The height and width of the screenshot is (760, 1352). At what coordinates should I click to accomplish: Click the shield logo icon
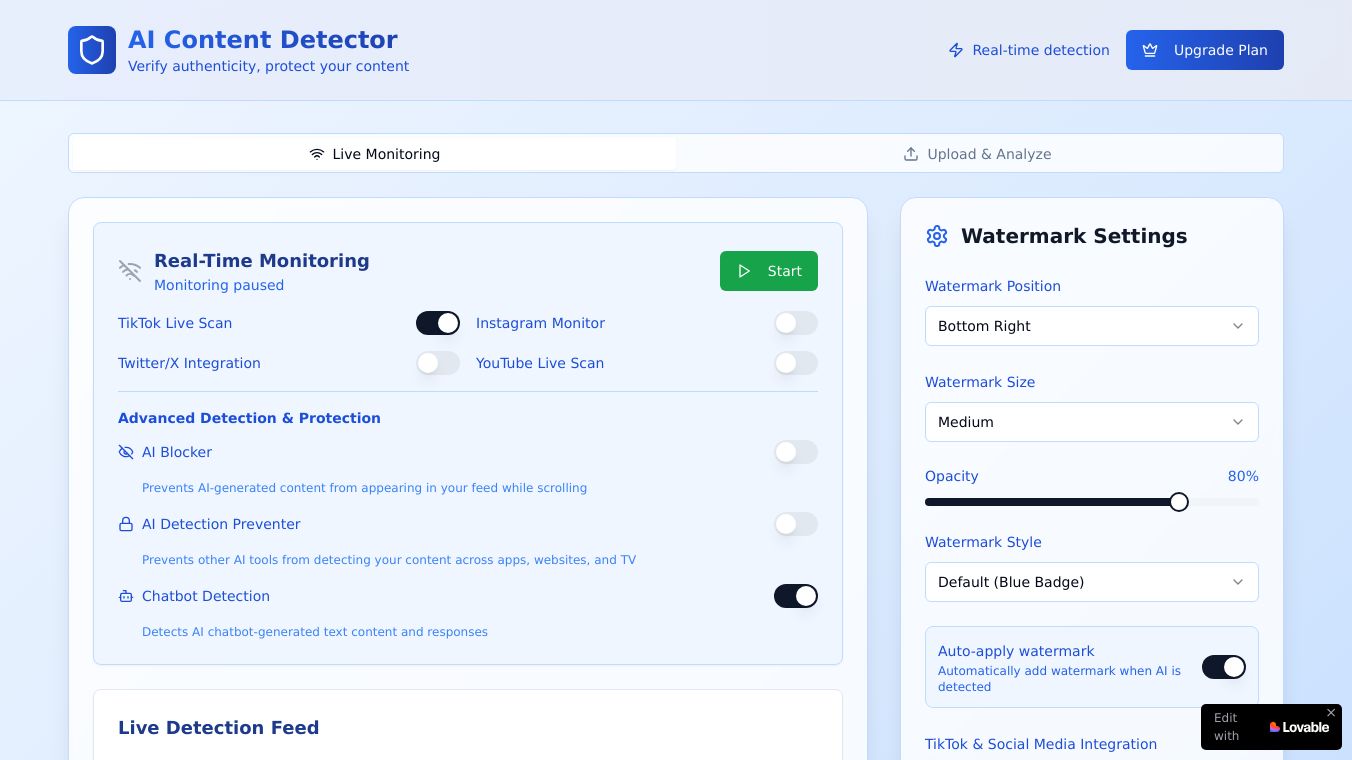click(x=92, y=50)
